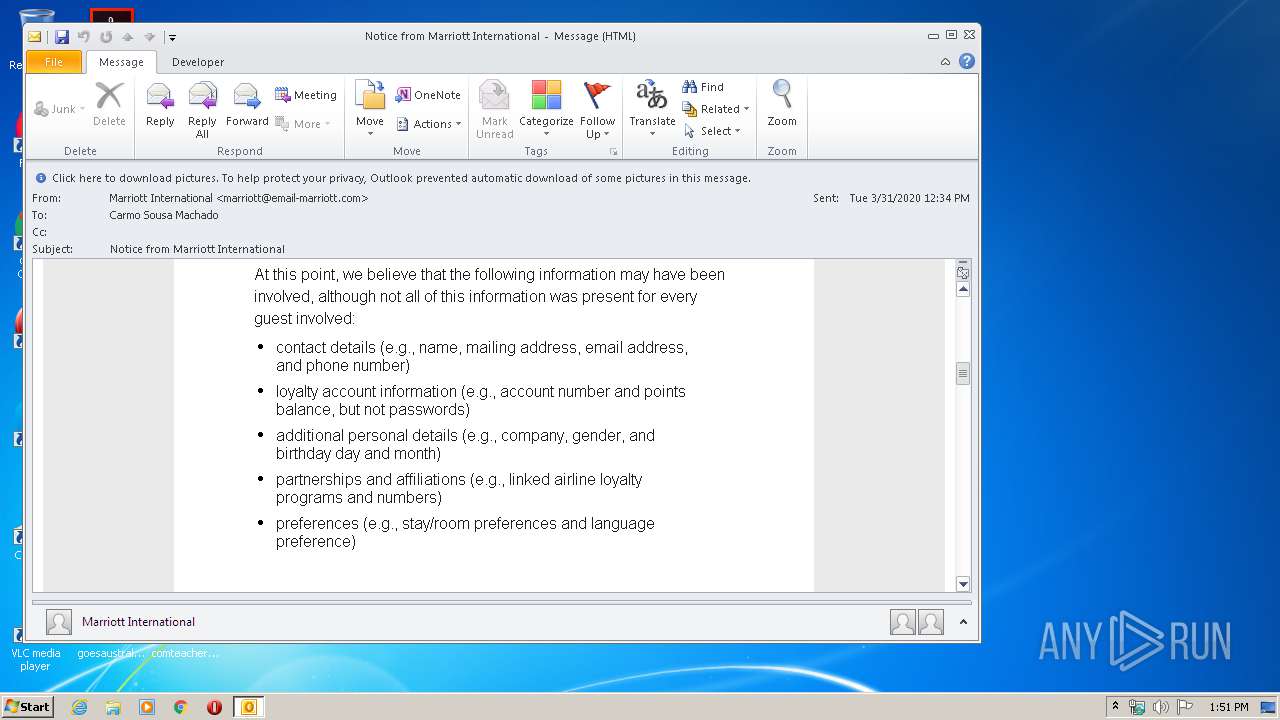Click the Reply All icon
Screen dimensions: 1280x720
(202, 110)
